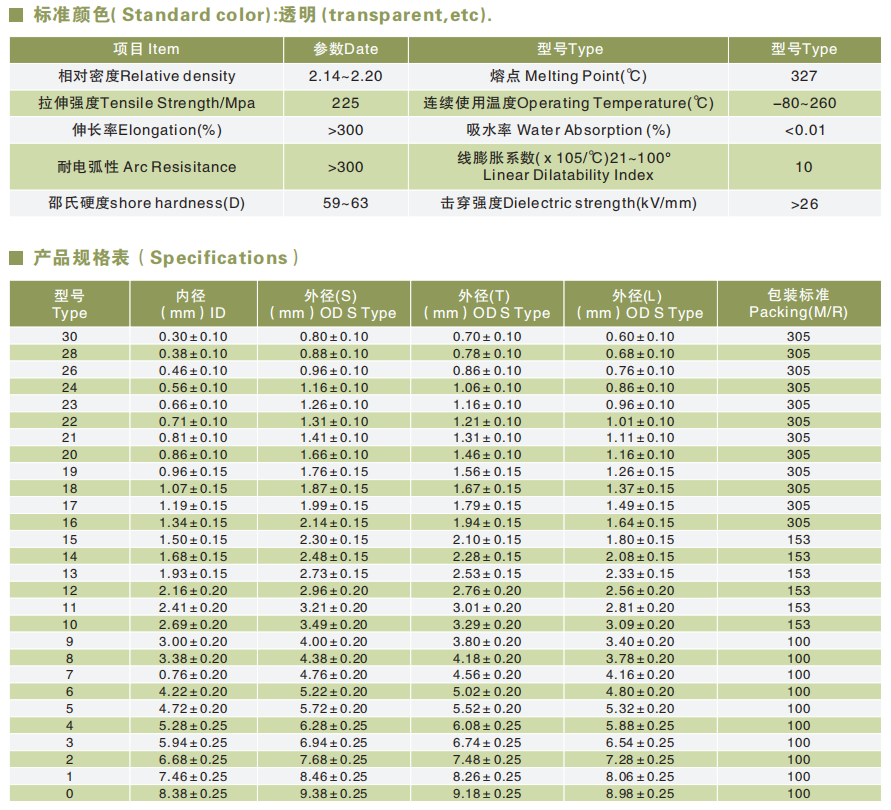Click the Arc Resistance row label
The image size is (891, 810).
click(147, 167)
